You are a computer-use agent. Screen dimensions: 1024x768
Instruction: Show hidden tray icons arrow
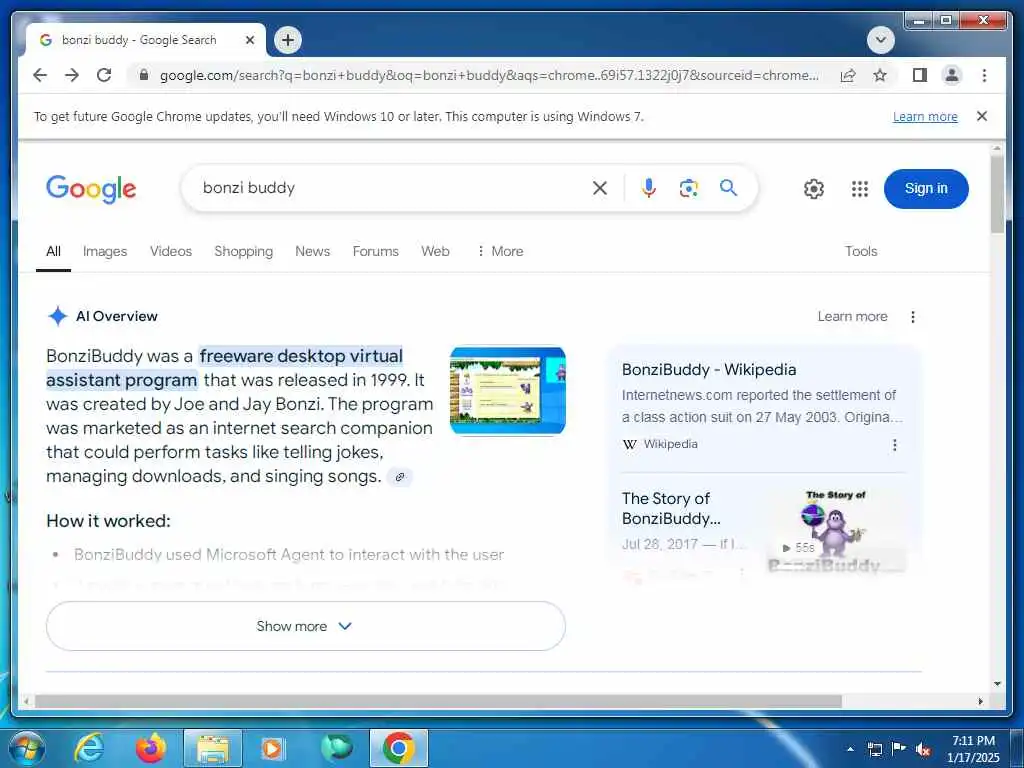tap(850, 749)
